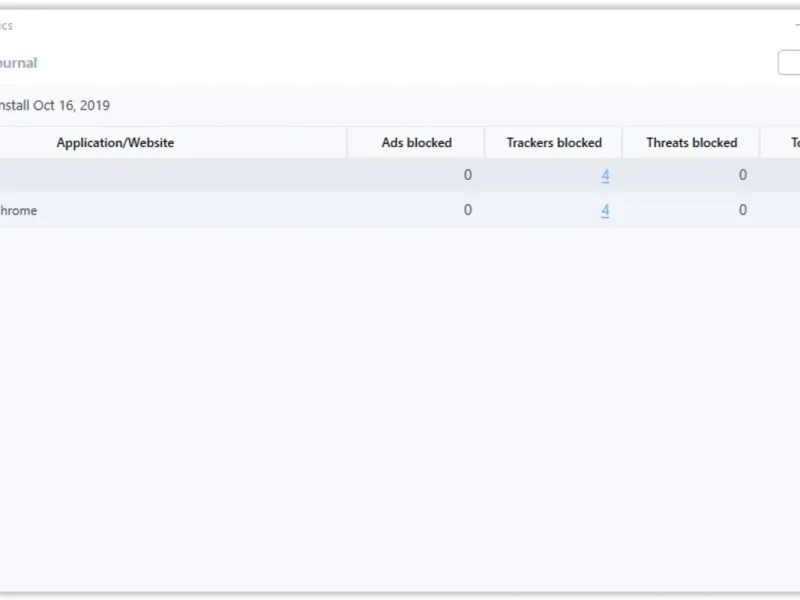Click the partially visible button at top right

coord(789,62)
